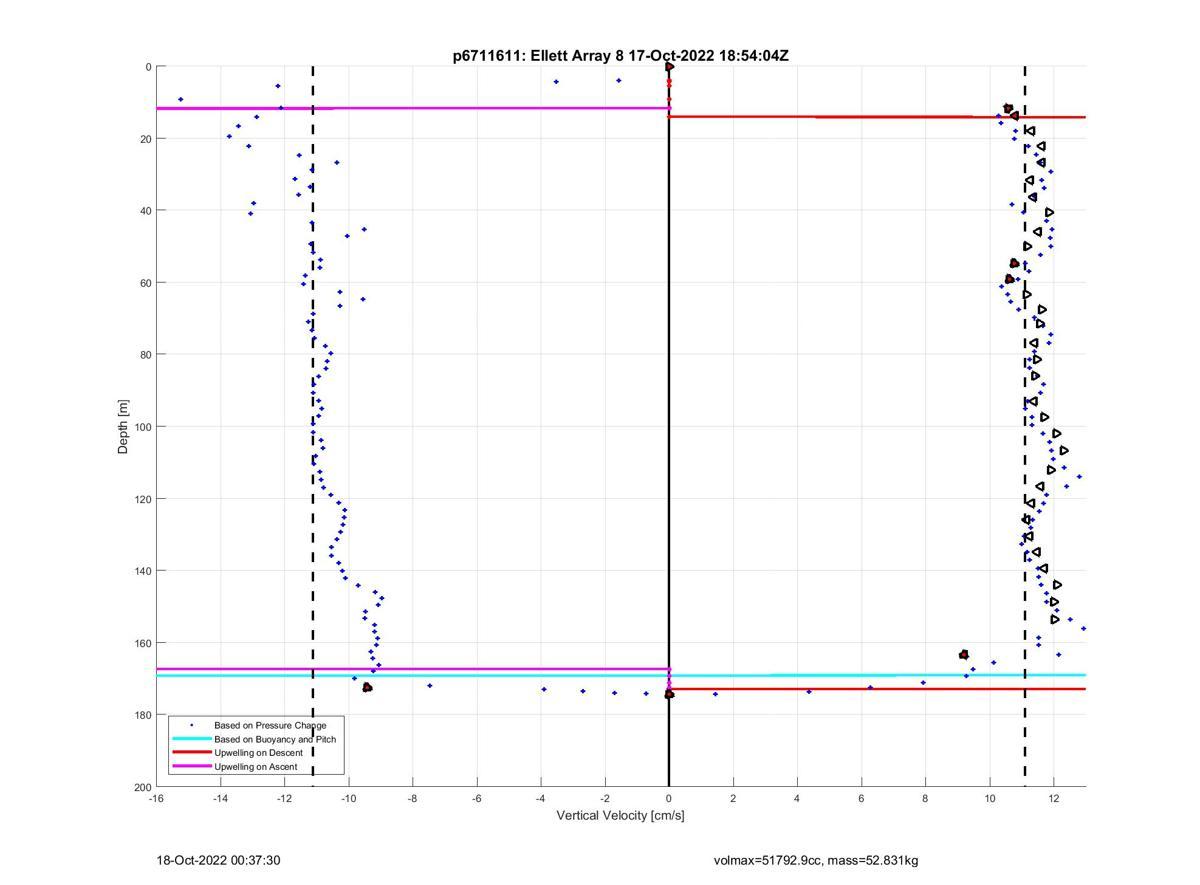Click the 'volmax=51792.9cc, mass=52.831kg' text
The width and height of the screenshot is (1200, 885).
(816, 860)
